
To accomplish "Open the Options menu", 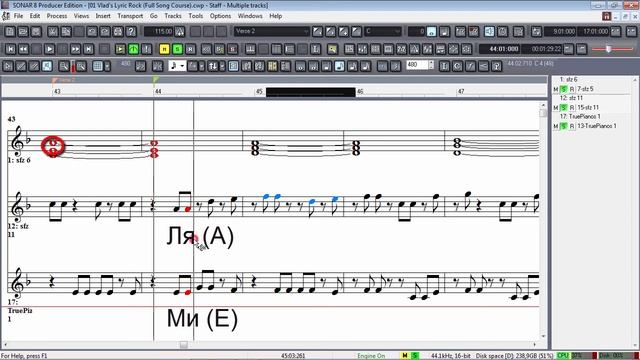I will tap(220, 16).
